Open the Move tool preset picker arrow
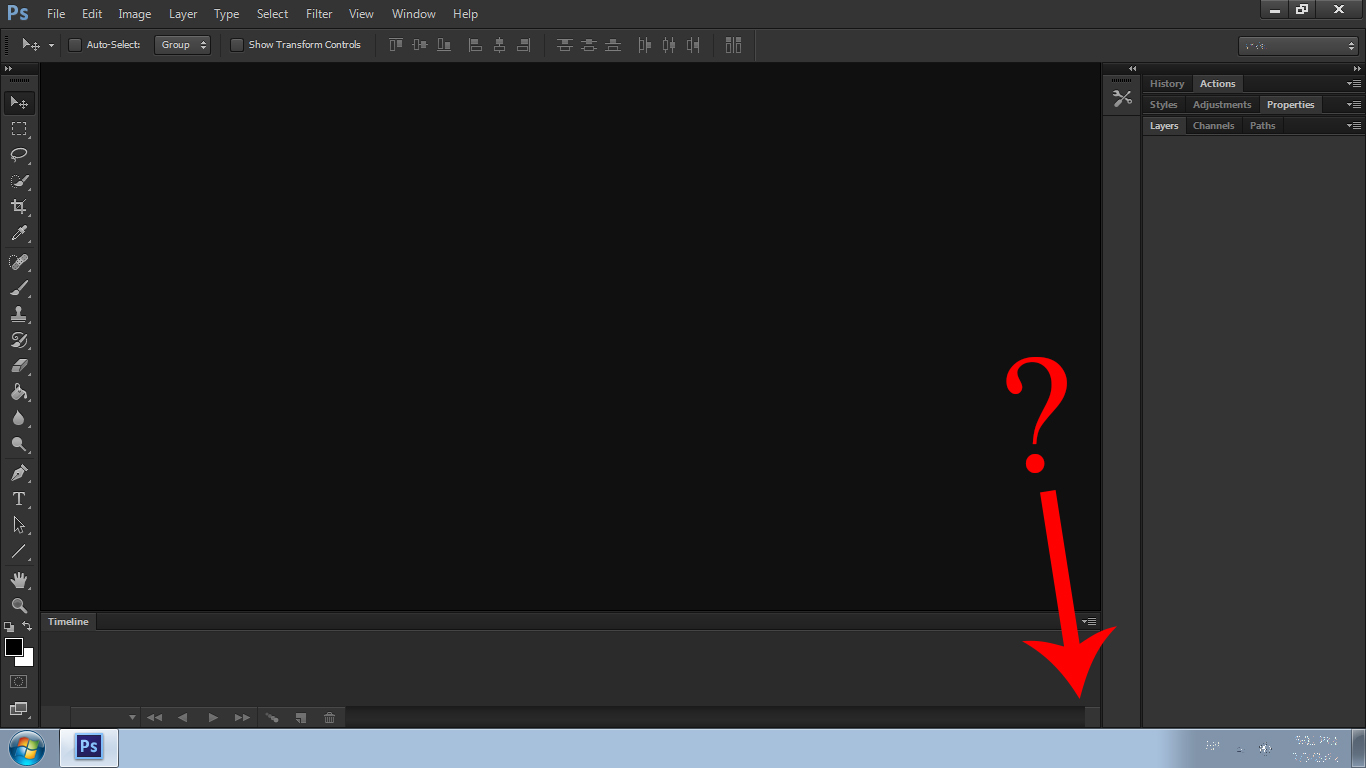 pos(51,45)
